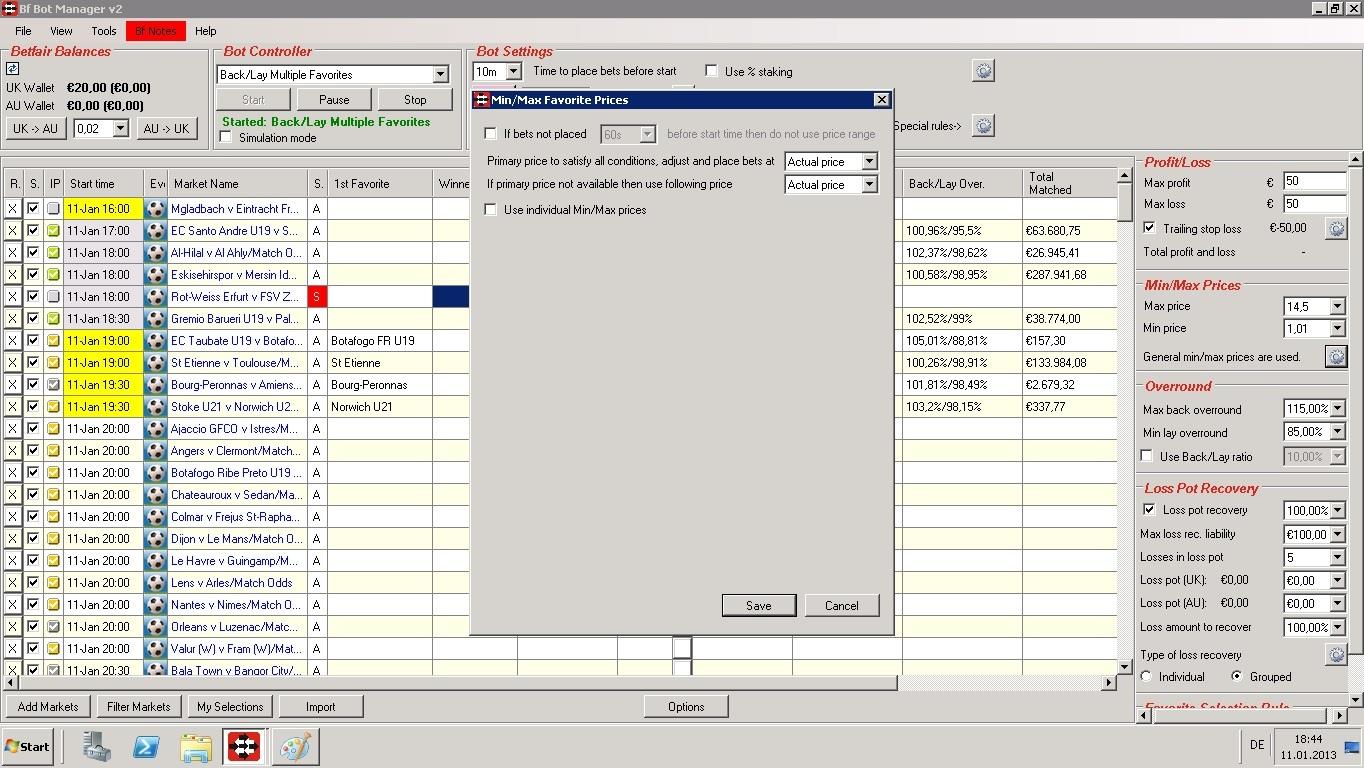Click Max loss input field
1364x768 pixels.
pyautogui.click(x=1315, y=204)
